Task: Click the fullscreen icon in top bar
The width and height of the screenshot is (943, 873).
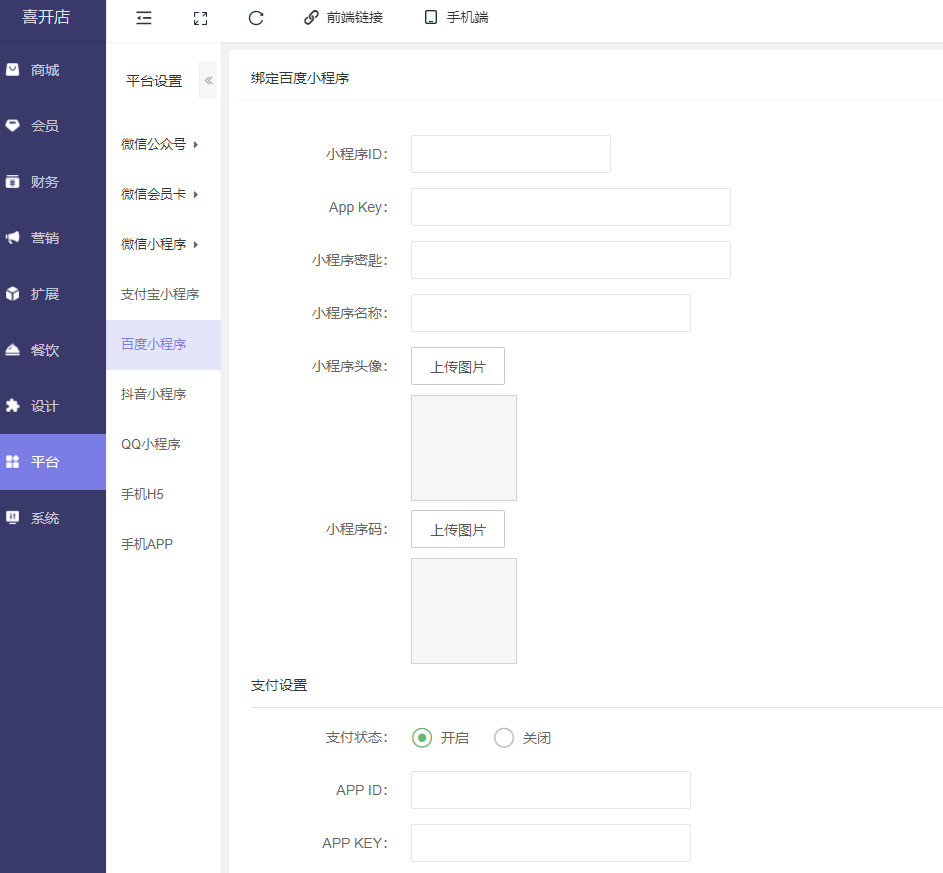Action: pyautogui.click(x=200, y=19)
